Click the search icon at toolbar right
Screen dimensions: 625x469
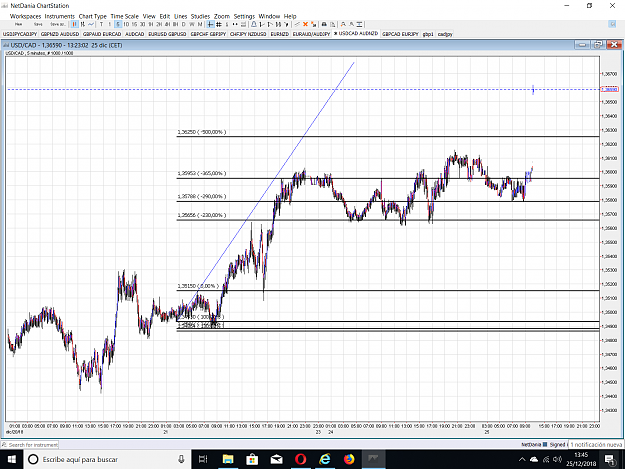coord(613,24)
